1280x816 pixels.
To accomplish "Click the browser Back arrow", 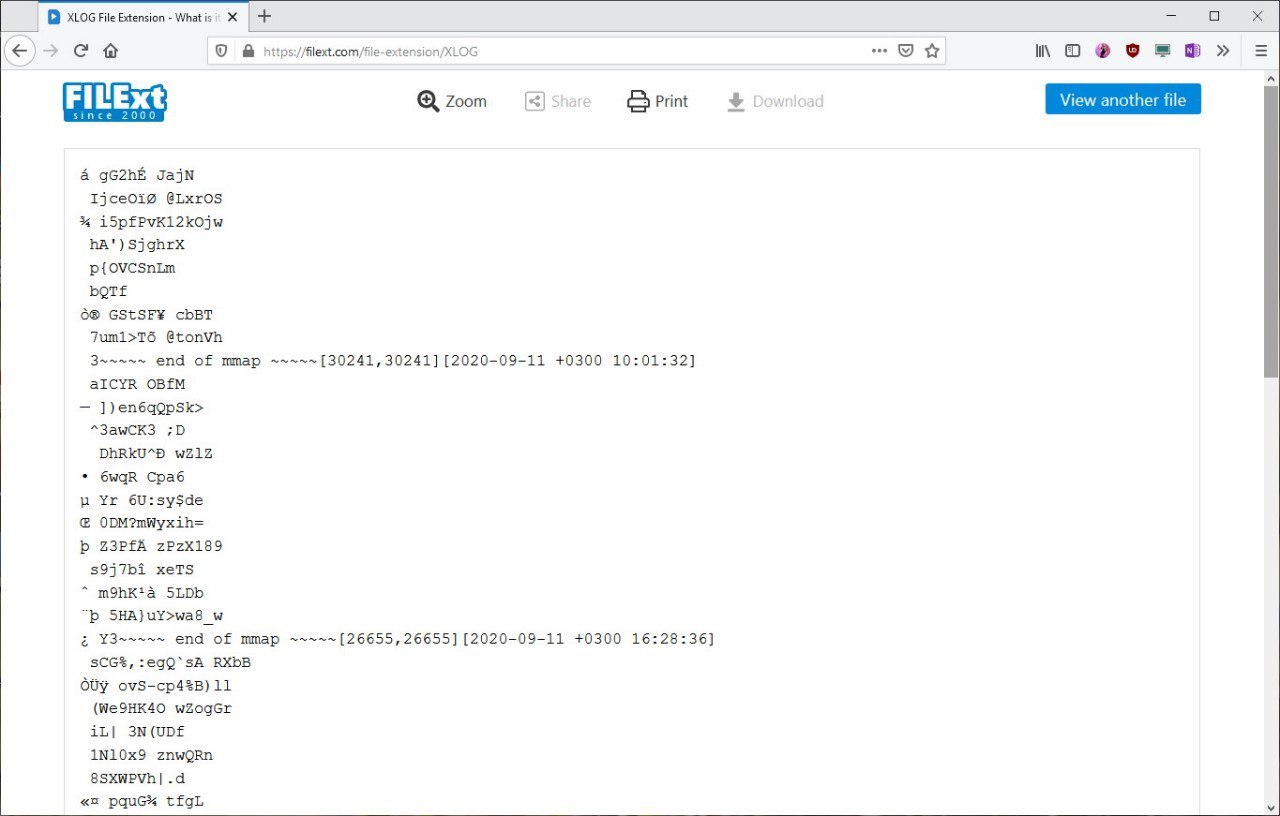I will (20, 51).
